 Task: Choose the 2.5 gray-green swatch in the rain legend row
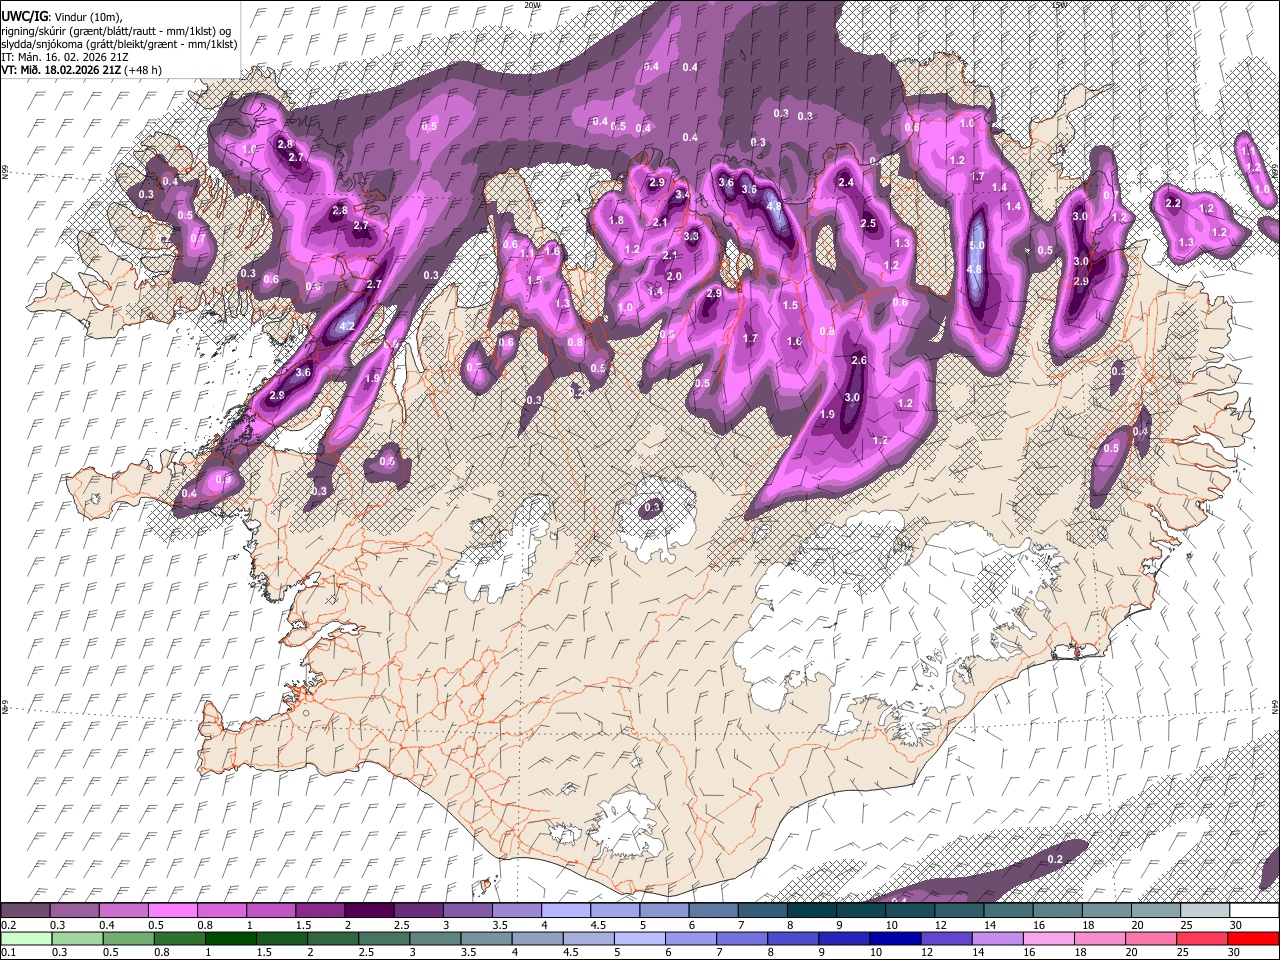point(384,938)
